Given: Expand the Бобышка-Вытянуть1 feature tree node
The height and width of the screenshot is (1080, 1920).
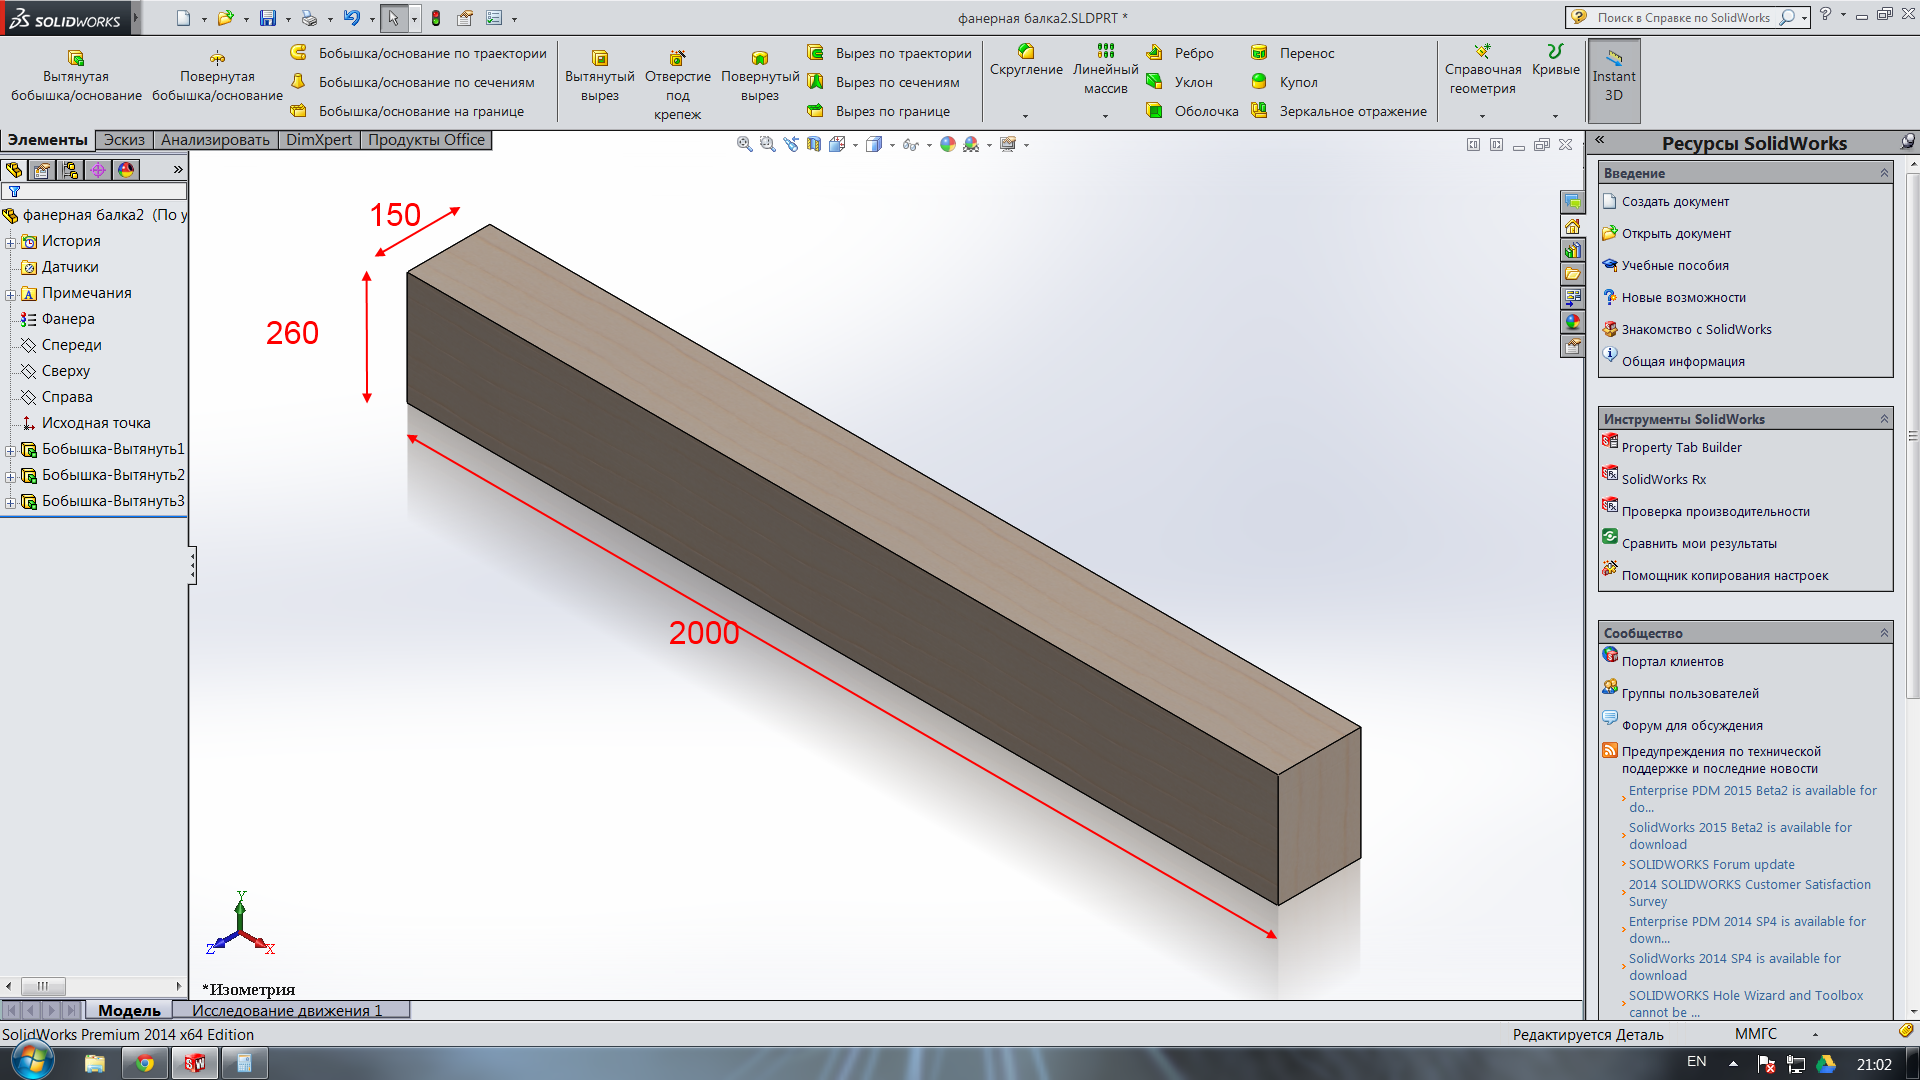Looking at the screenshot, I should (x=10, y=450).
